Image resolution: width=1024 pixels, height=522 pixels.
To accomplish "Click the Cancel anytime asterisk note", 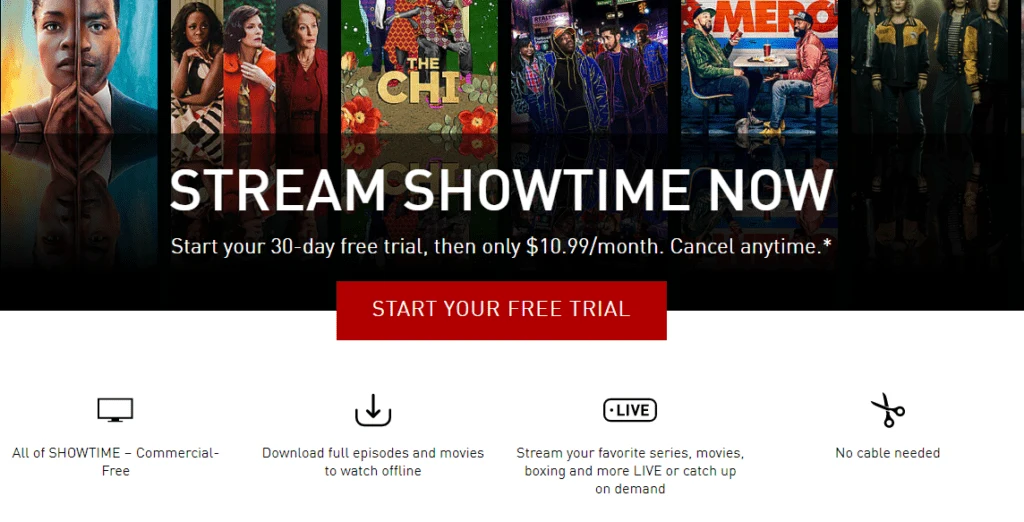I will 751,246.
